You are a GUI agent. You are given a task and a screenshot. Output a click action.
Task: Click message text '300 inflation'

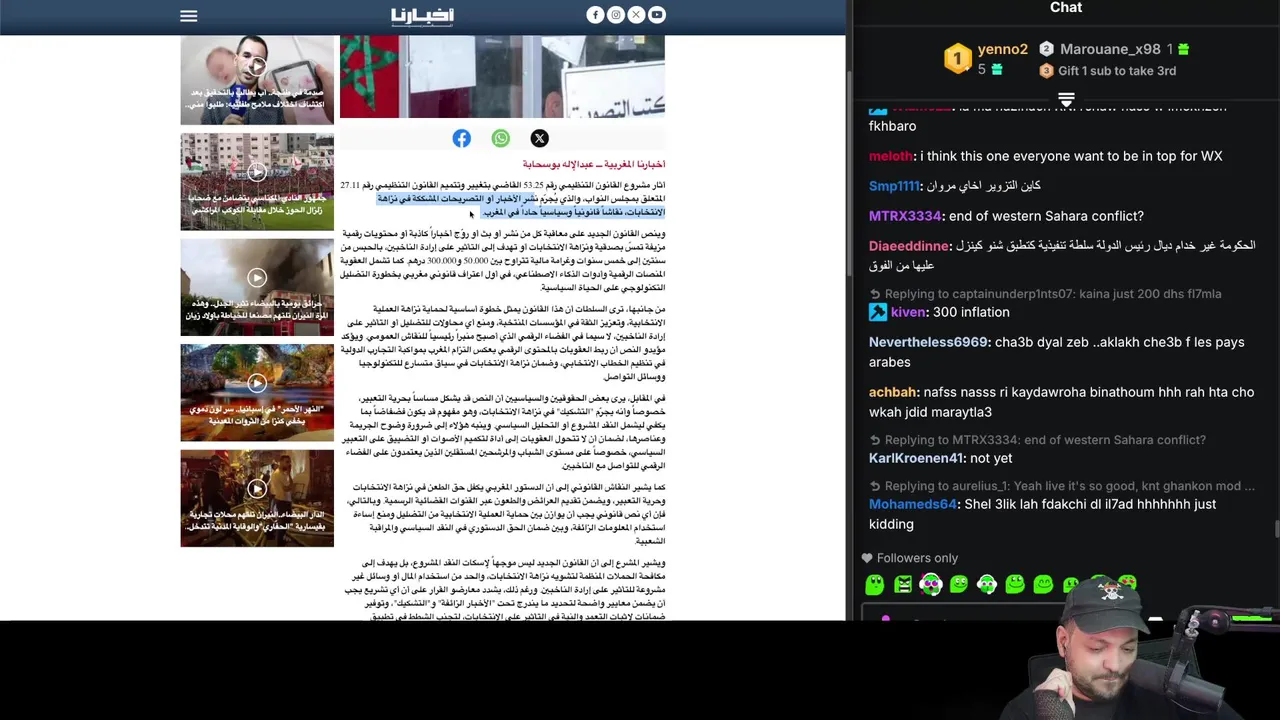(971, 312)
